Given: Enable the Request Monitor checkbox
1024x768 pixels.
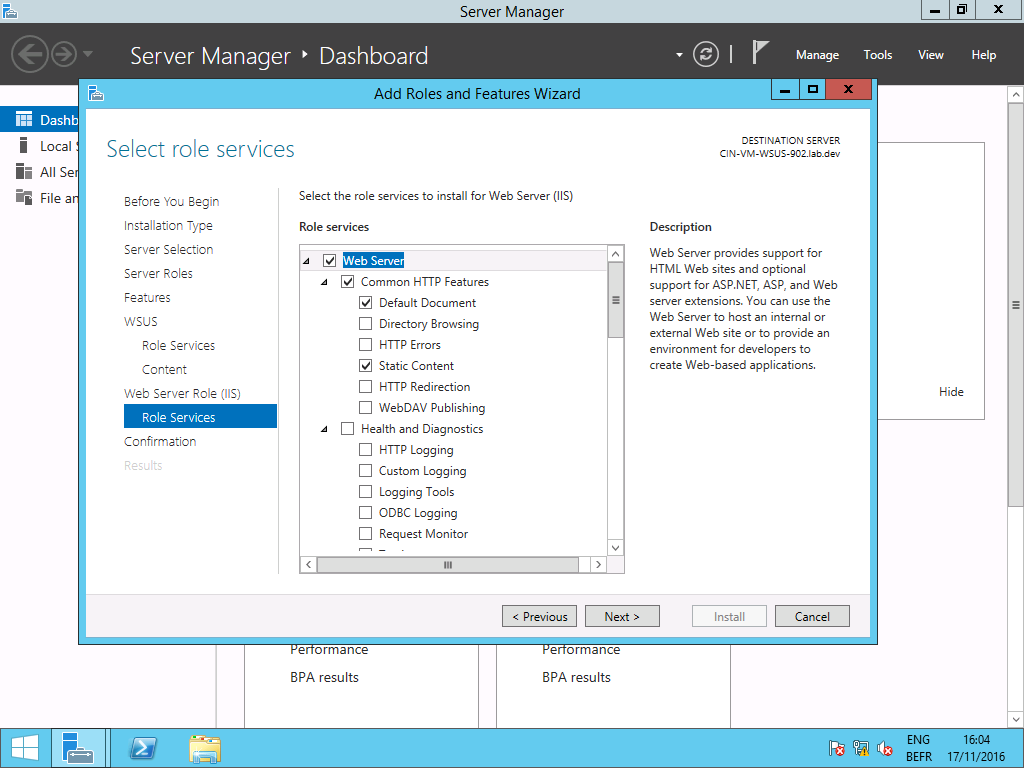Looking at the screenshot, I should pos(366,534).
